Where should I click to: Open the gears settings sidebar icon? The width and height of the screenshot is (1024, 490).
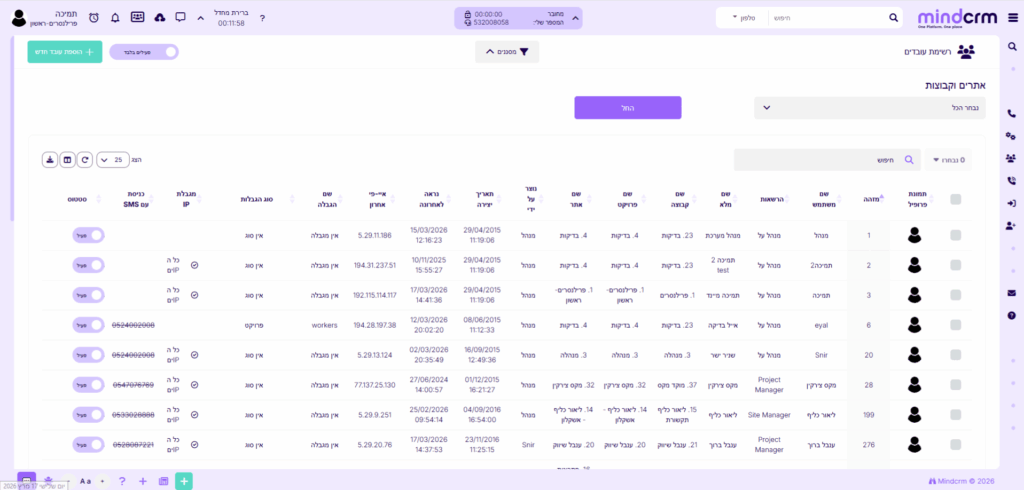[1012, 135]
